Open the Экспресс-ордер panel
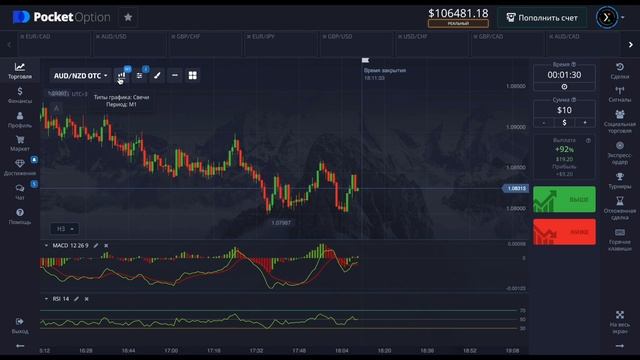Screen dimensions: 640x360 (620, 153)
